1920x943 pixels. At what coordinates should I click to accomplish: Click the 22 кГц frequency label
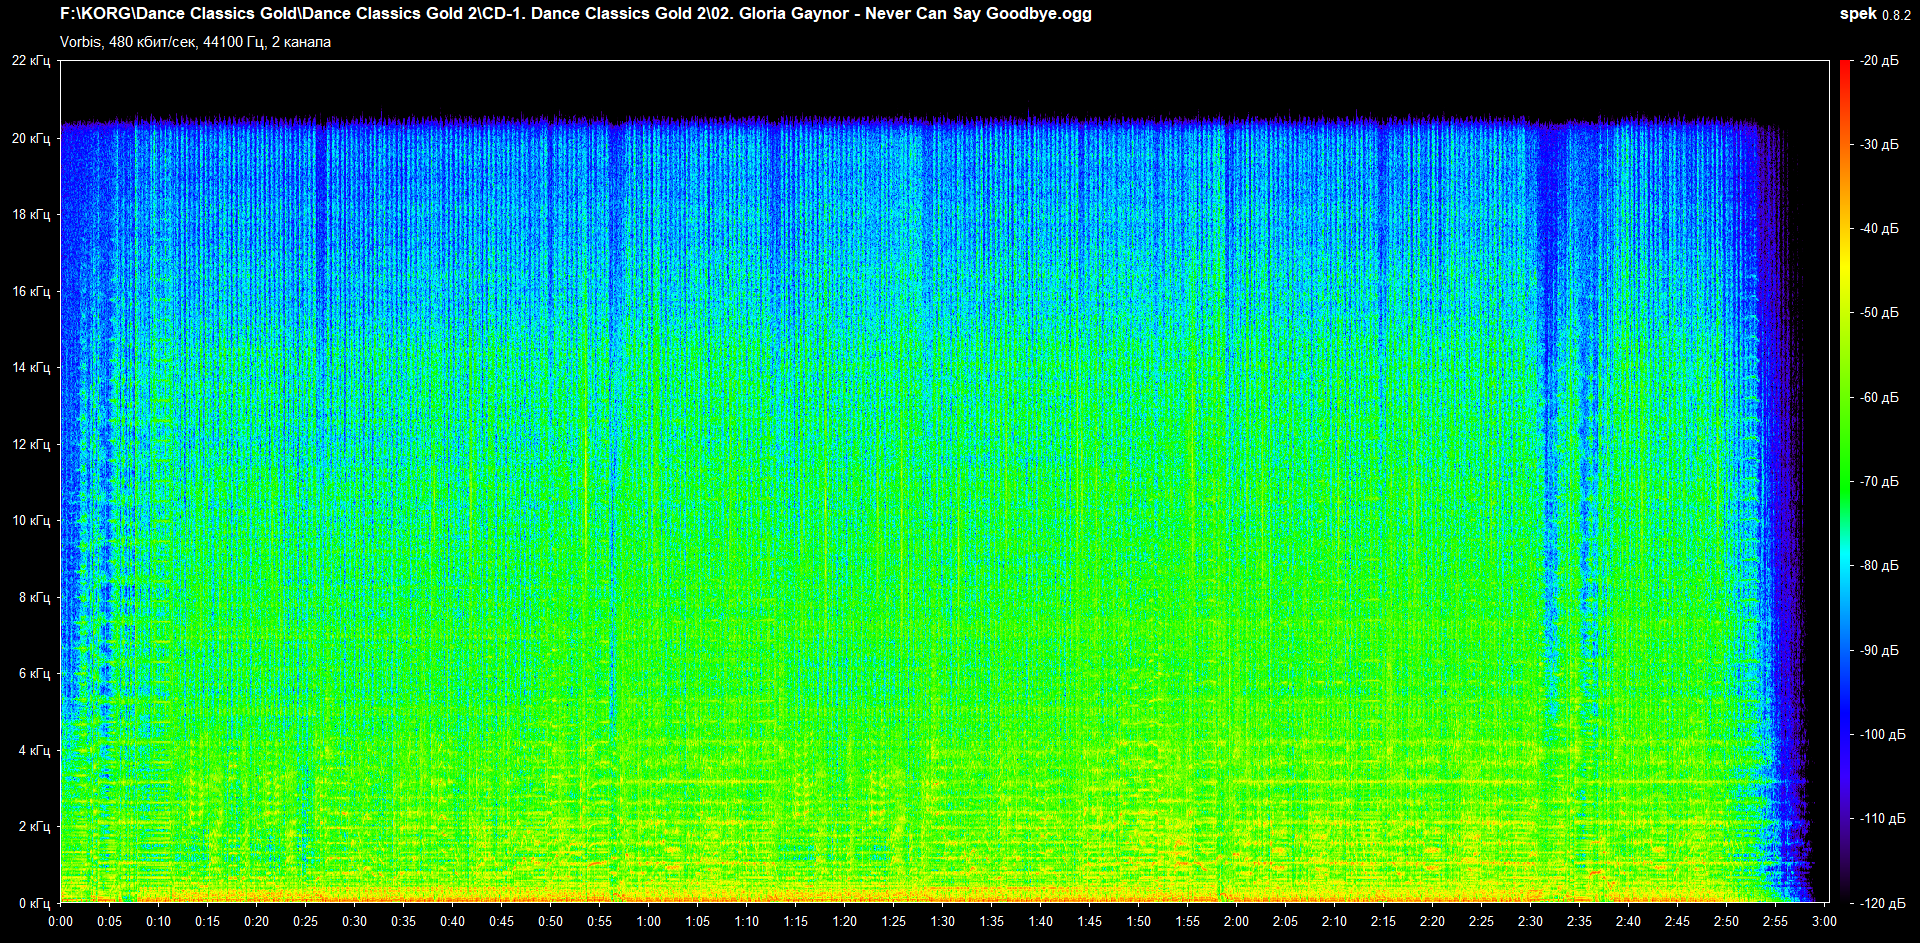point(31,61)
